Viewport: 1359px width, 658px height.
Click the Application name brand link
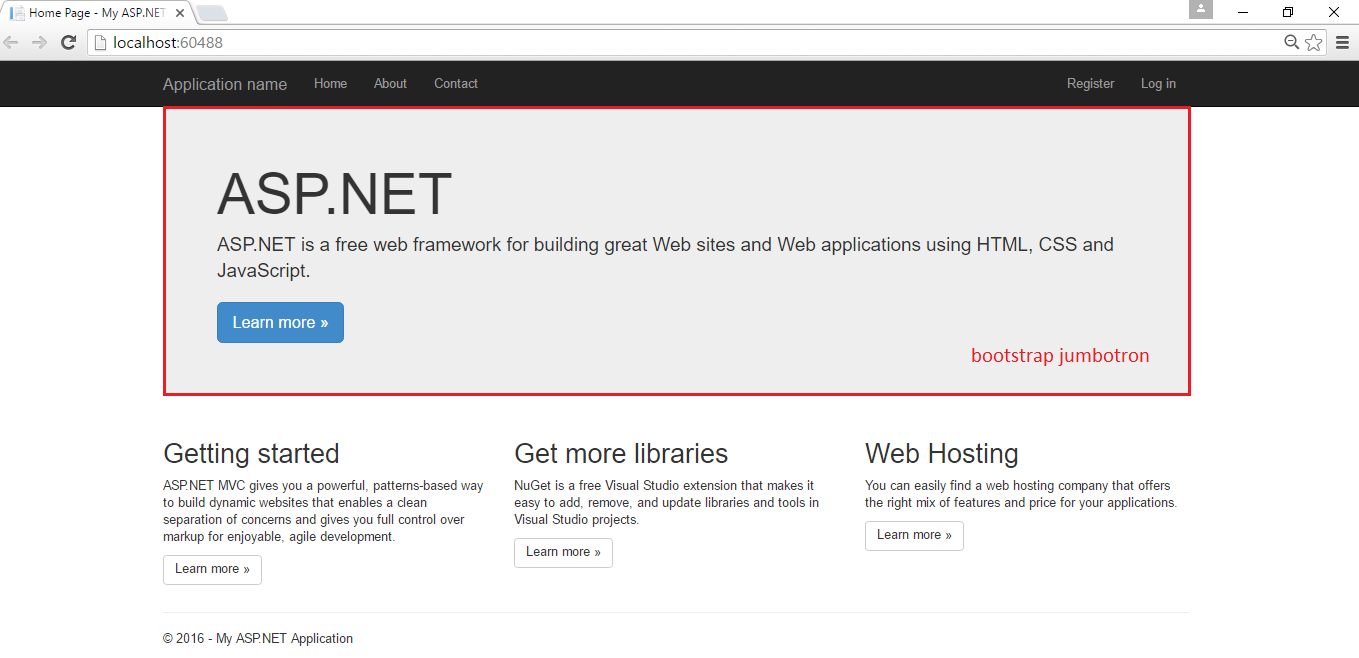225,84
